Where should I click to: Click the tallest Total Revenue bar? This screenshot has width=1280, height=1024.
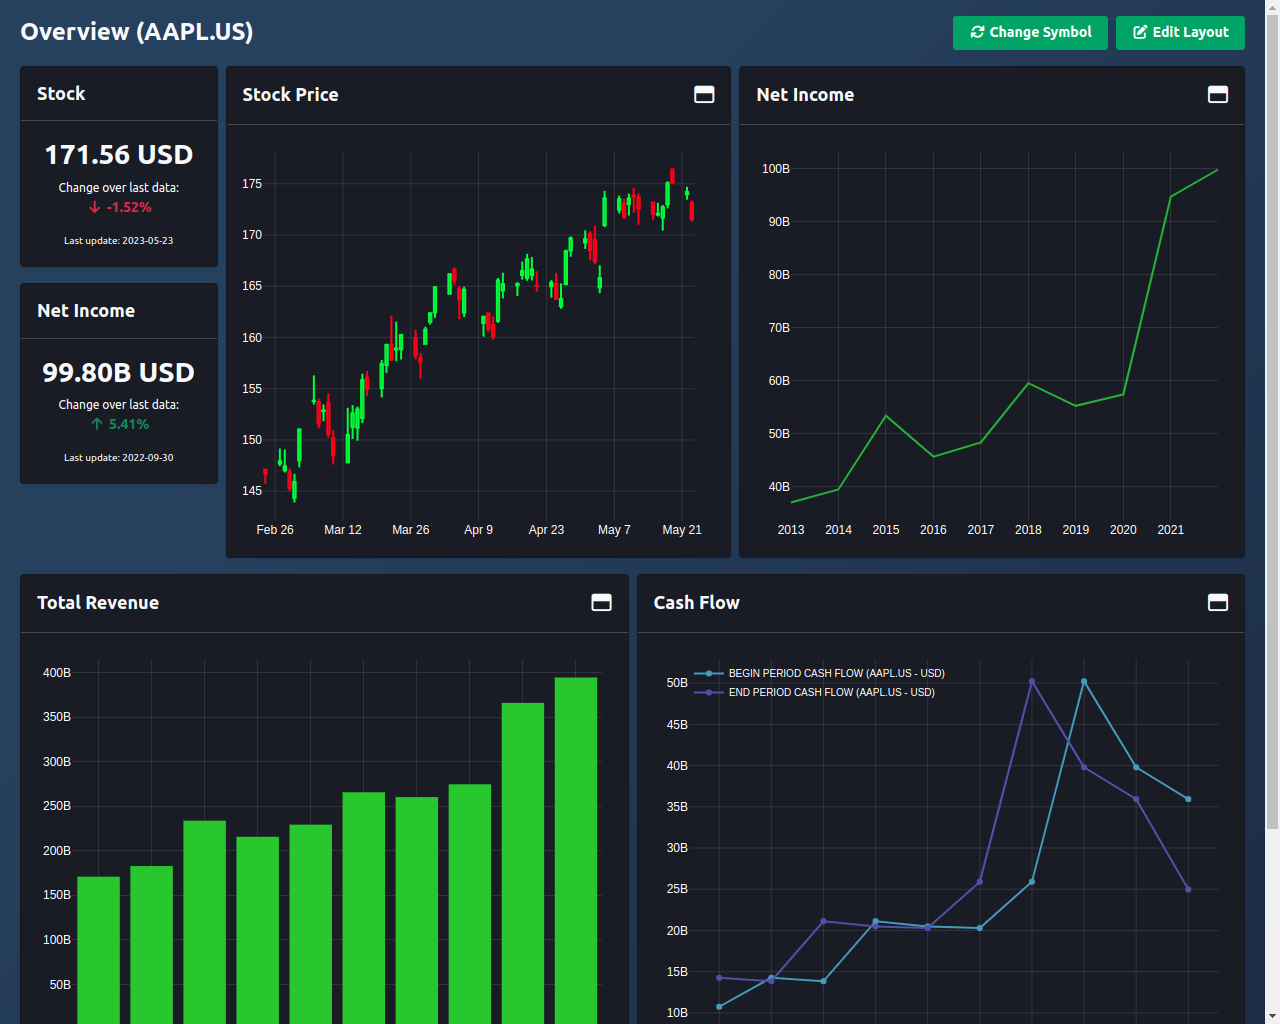(576, 850)
